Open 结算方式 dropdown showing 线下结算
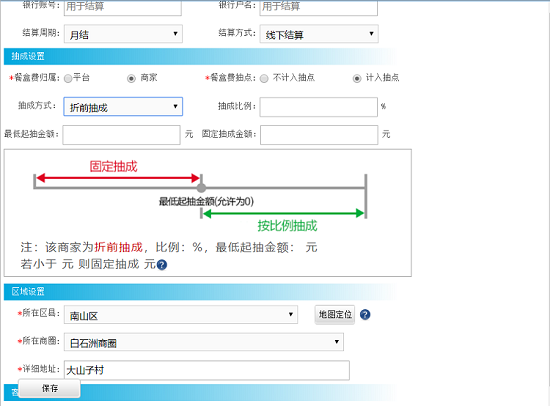The height and width of the screenshot is (406, 550). coord(319,34)
